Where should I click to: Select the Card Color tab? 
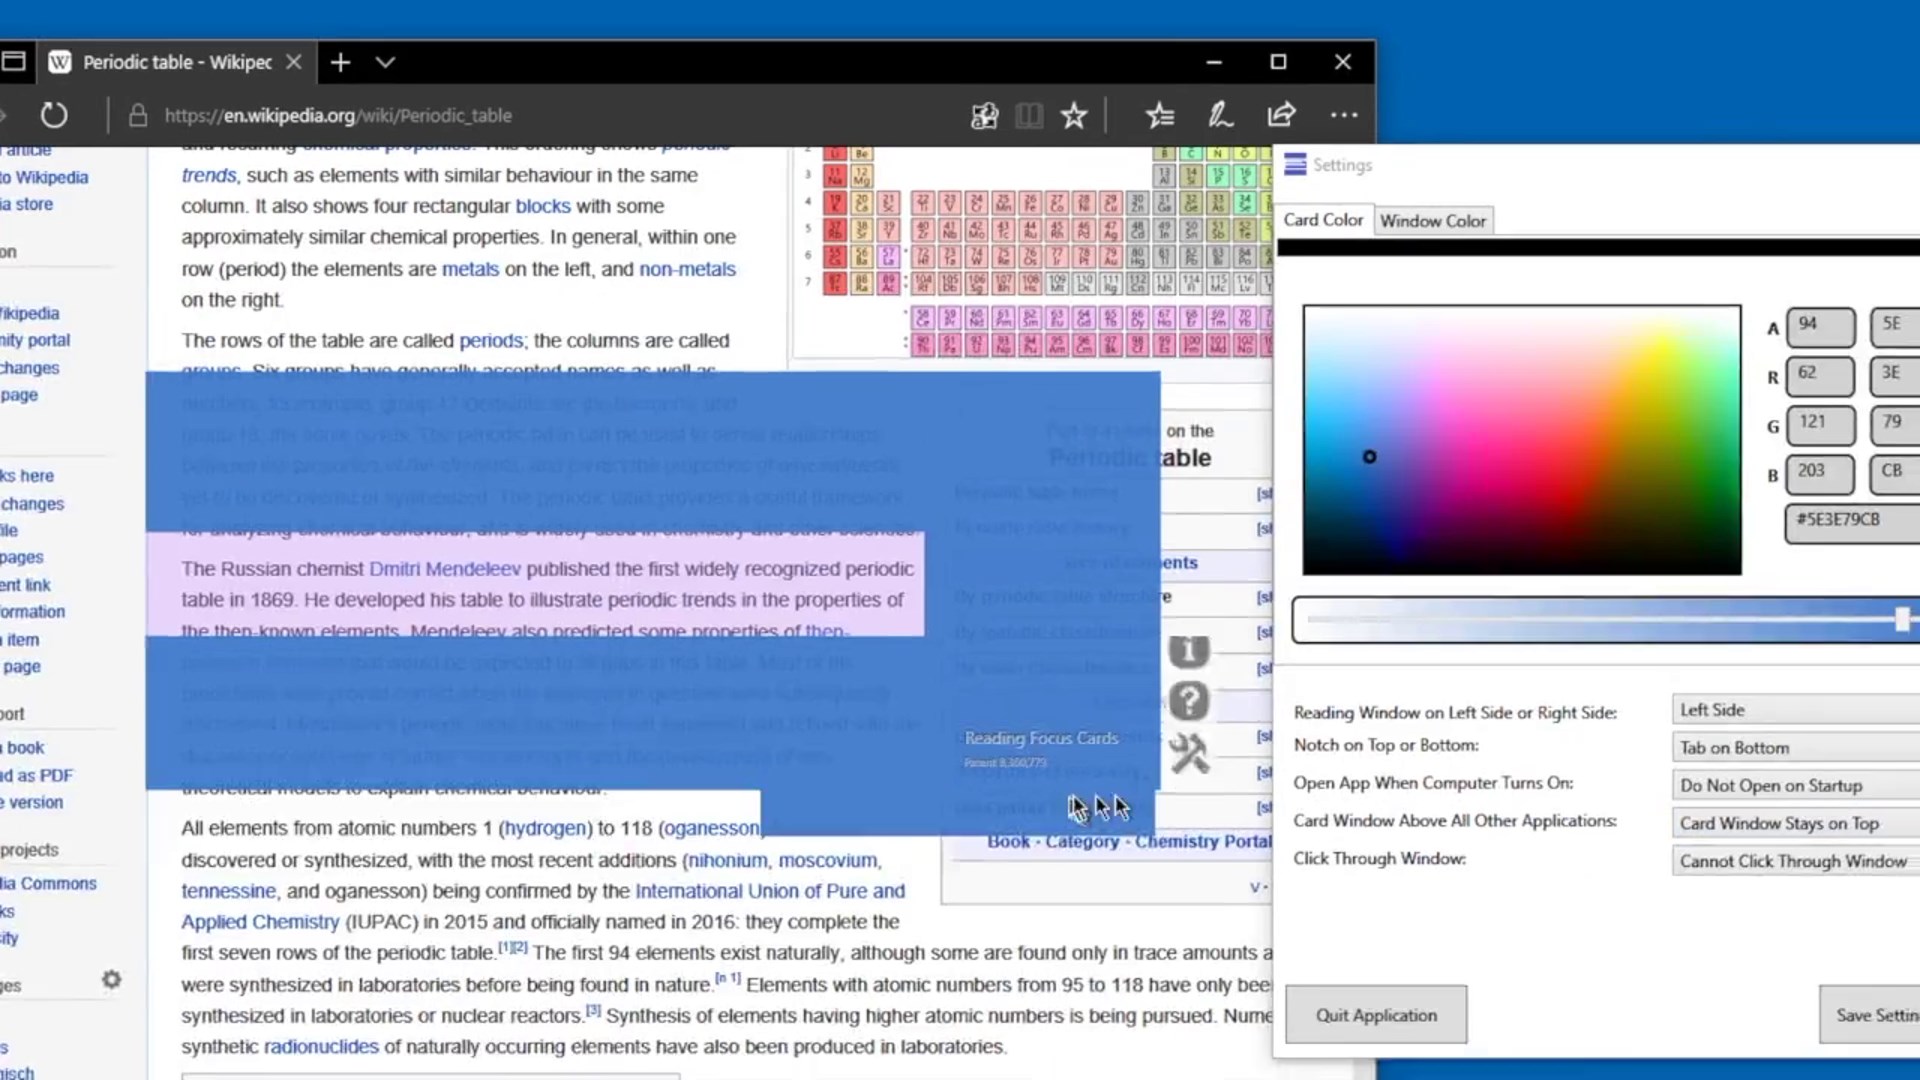point(1322,220)
